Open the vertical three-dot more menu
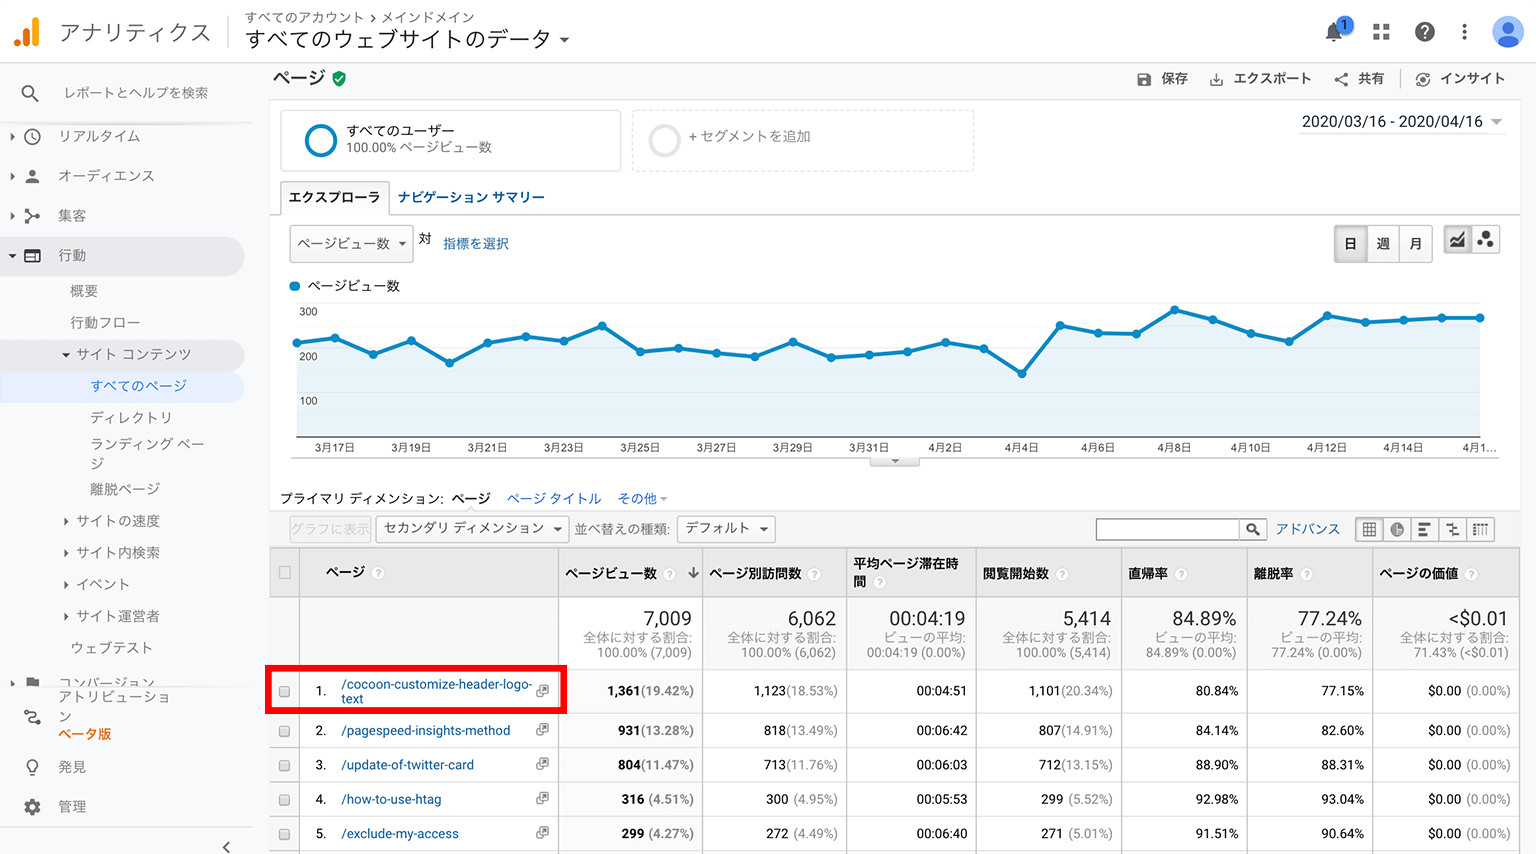The width and height of the screenshot is (1536, 854). [x=1464, y=32]
